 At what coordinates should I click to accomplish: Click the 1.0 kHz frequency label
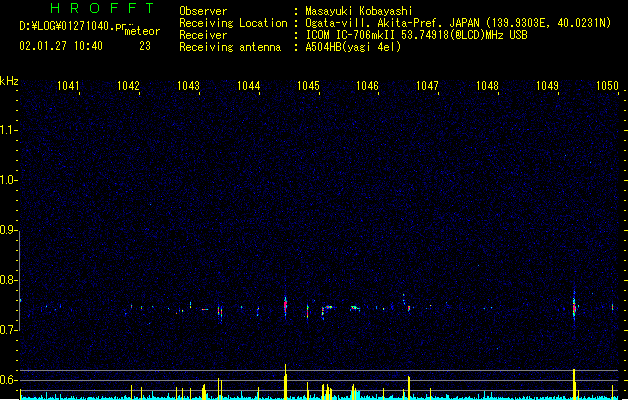tap(8, 180)
